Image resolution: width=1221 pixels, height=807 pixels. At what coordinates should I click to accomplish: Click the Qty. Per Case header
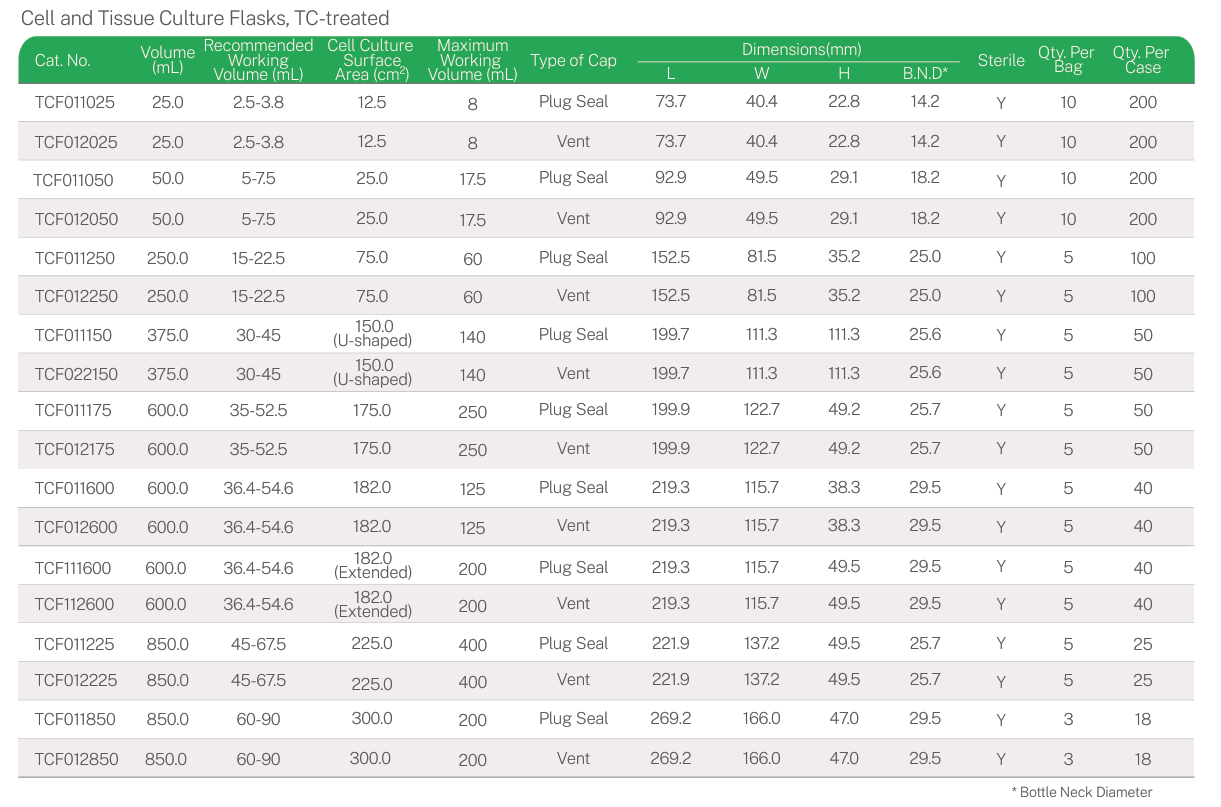(x=1142, y=60)
